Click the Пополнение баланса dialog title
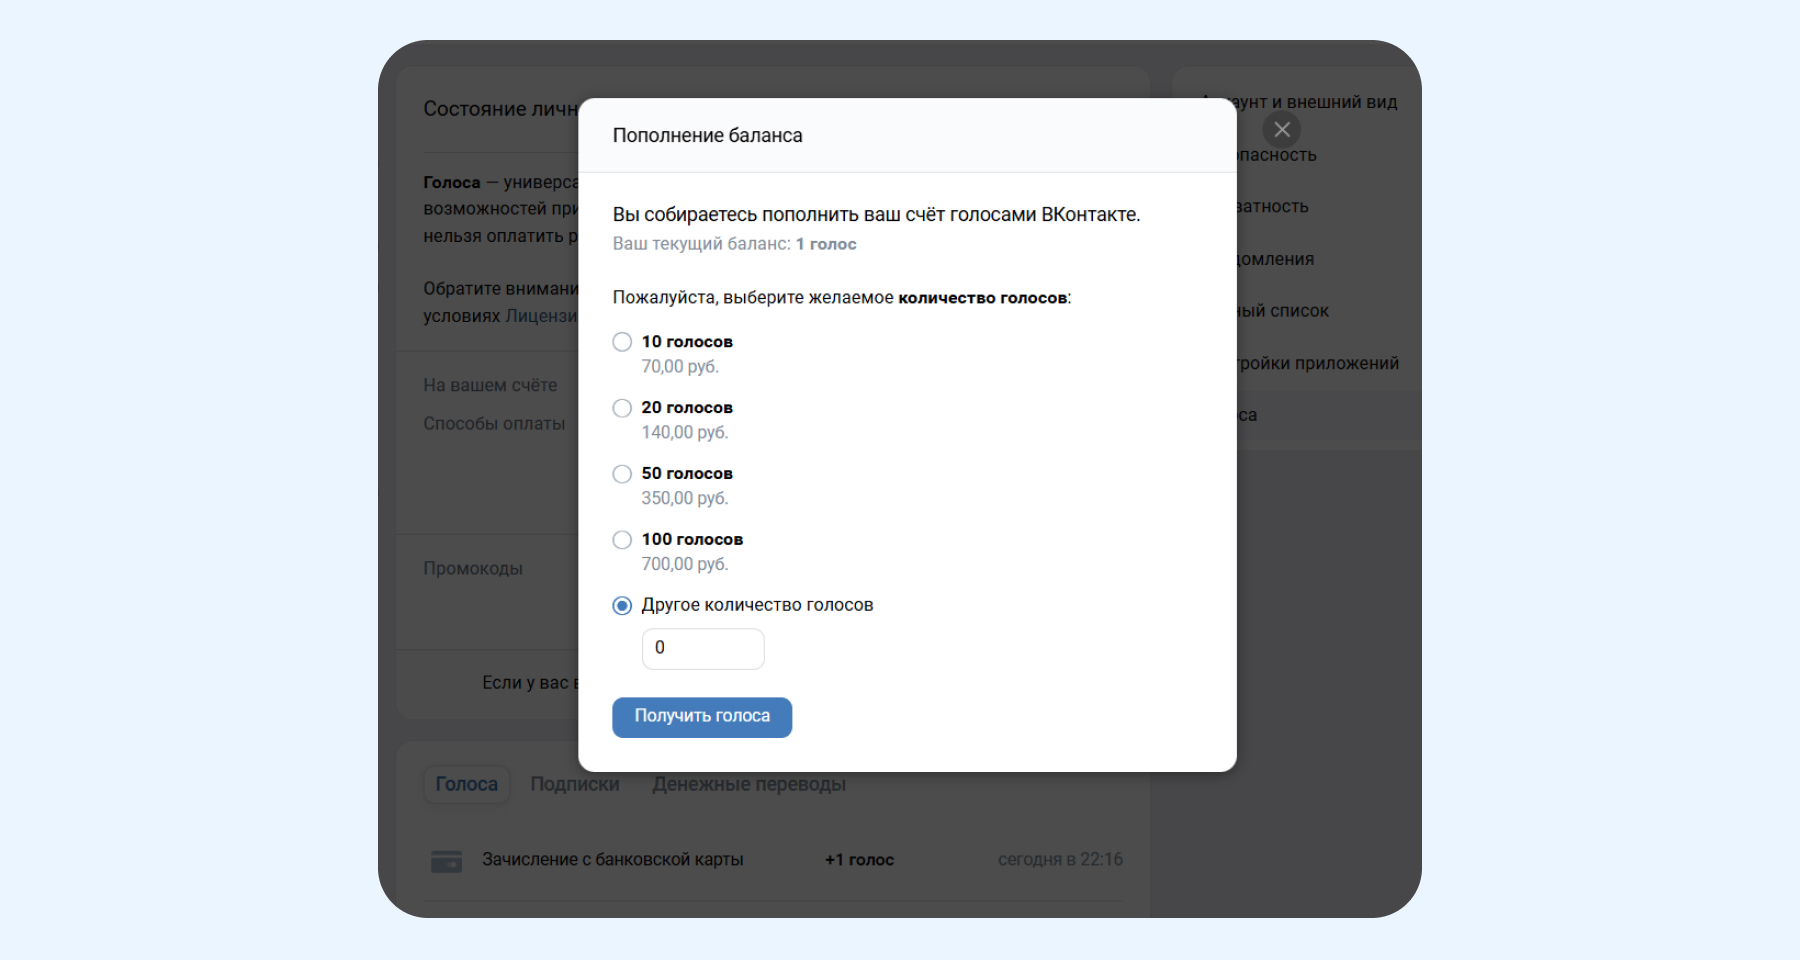 (707, 136)
